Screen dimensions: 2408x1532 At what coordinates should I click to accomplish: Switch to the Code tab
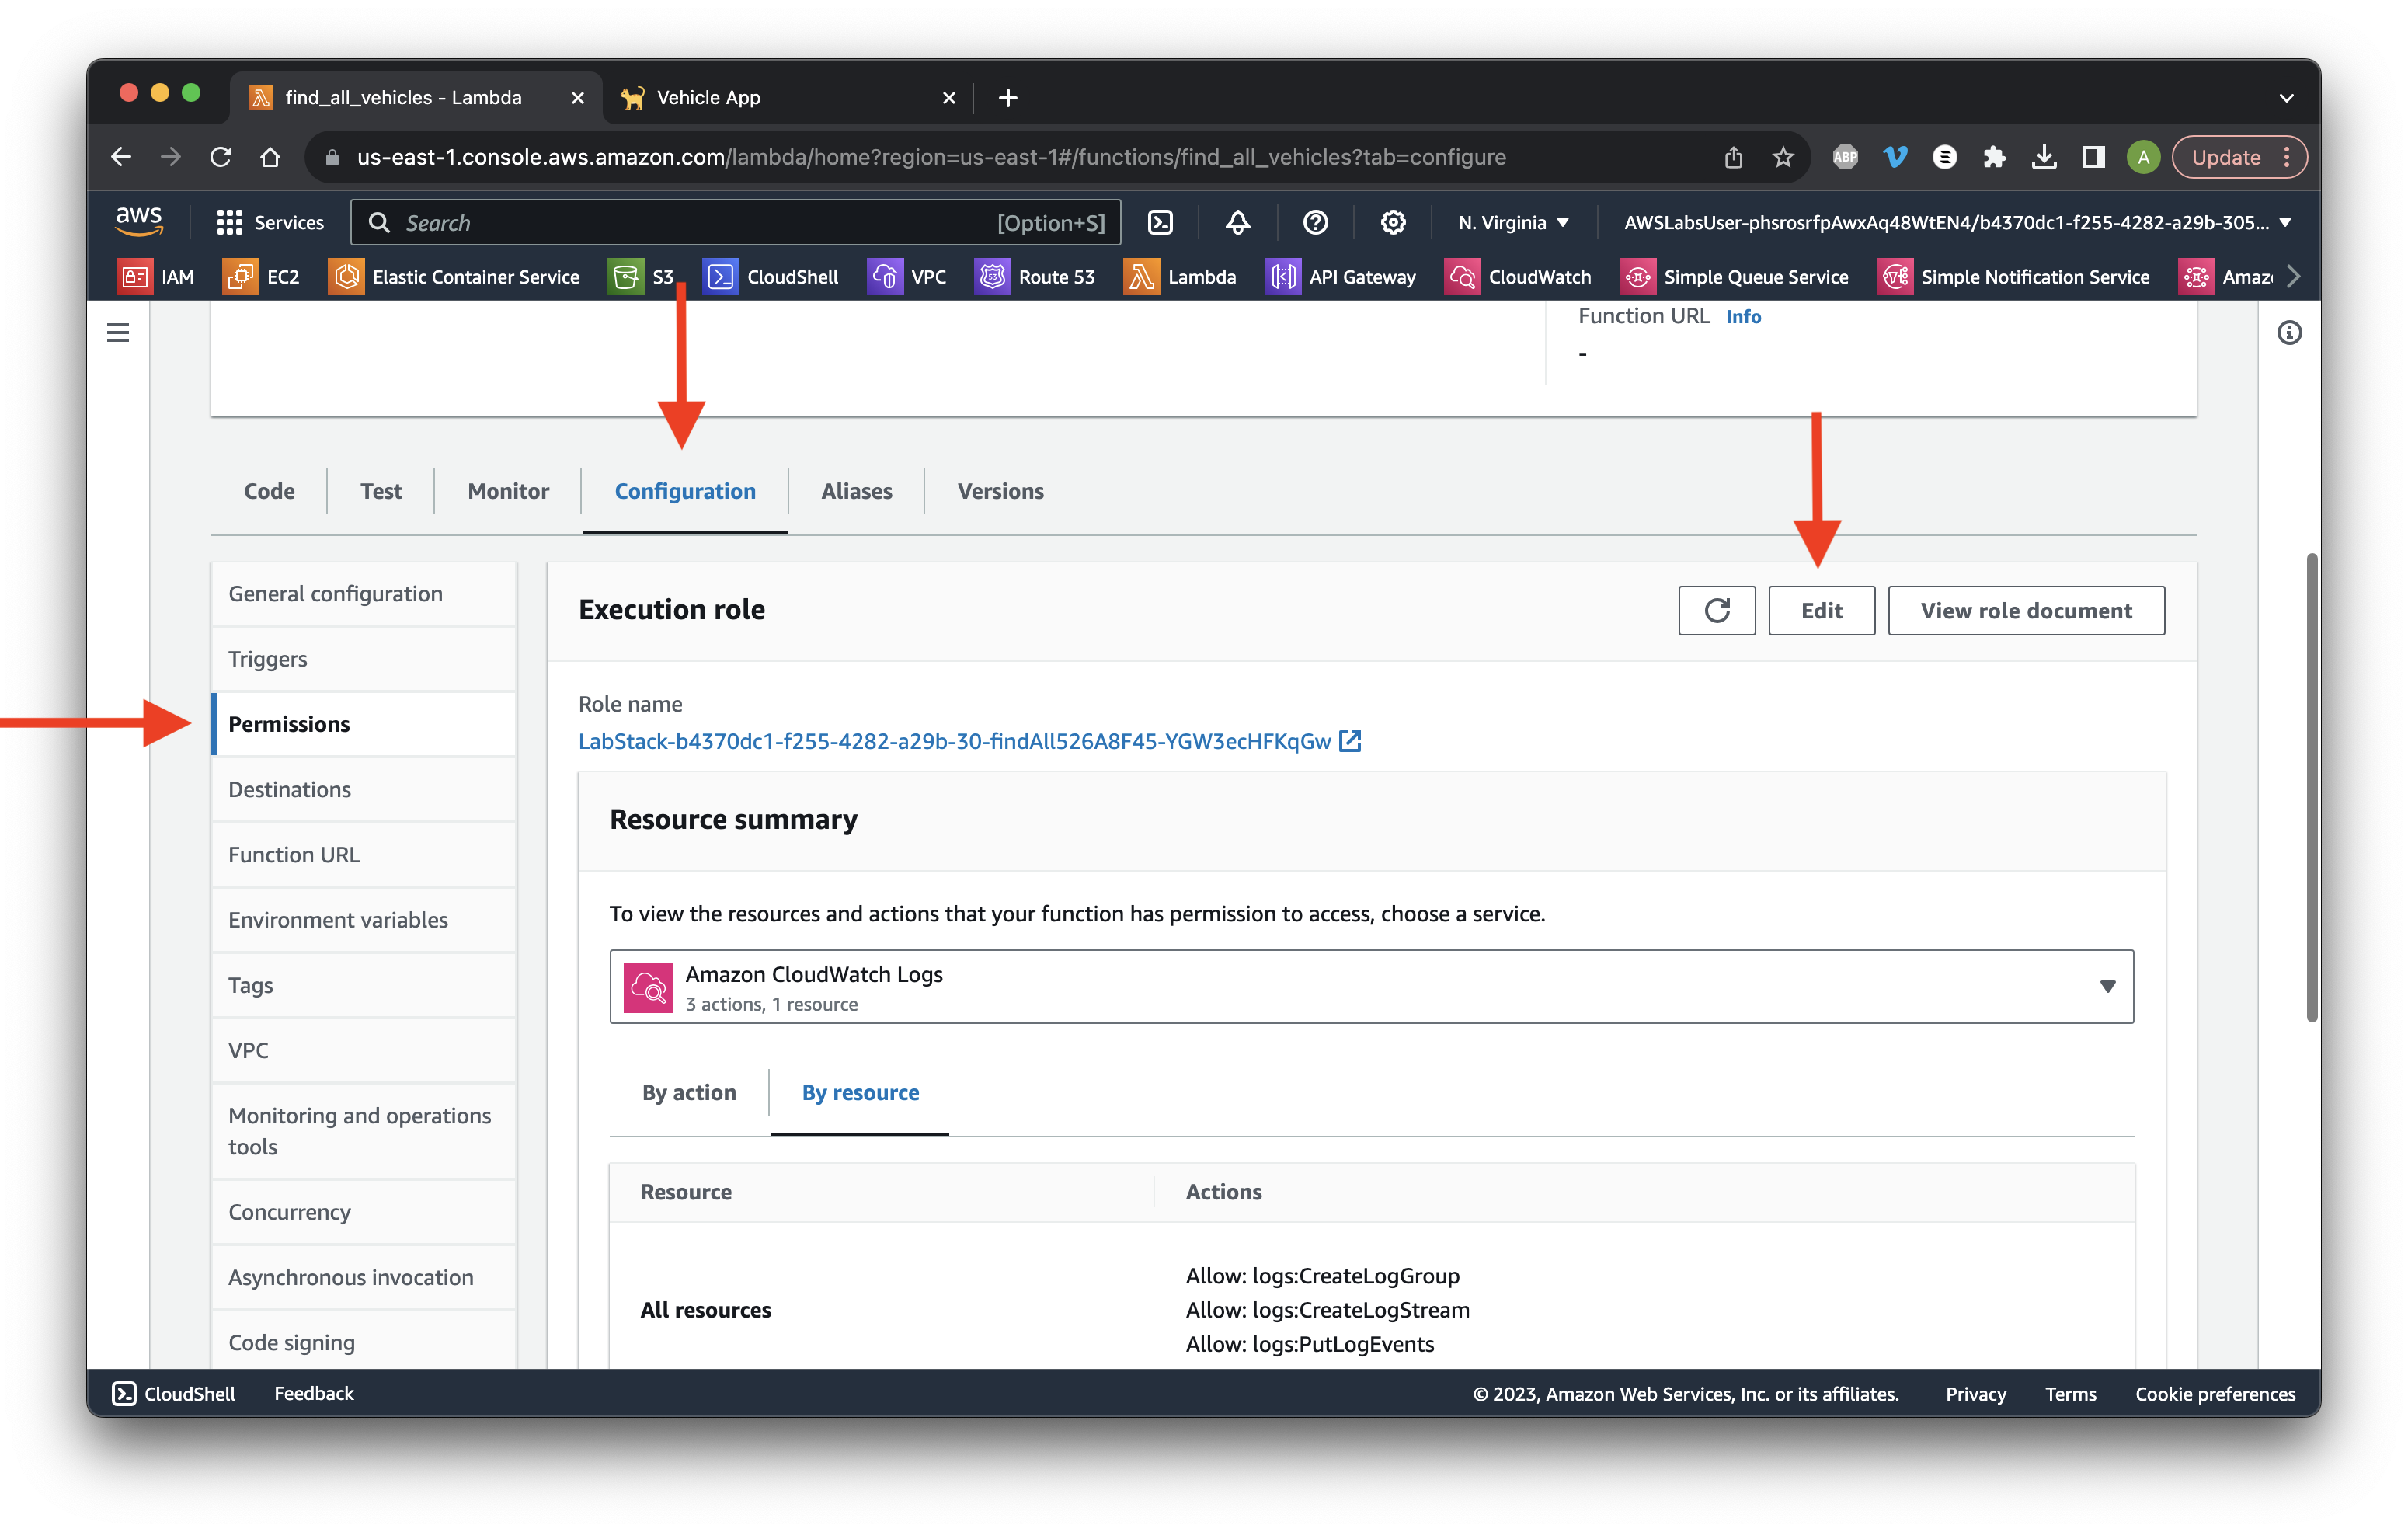pos(269,491)
